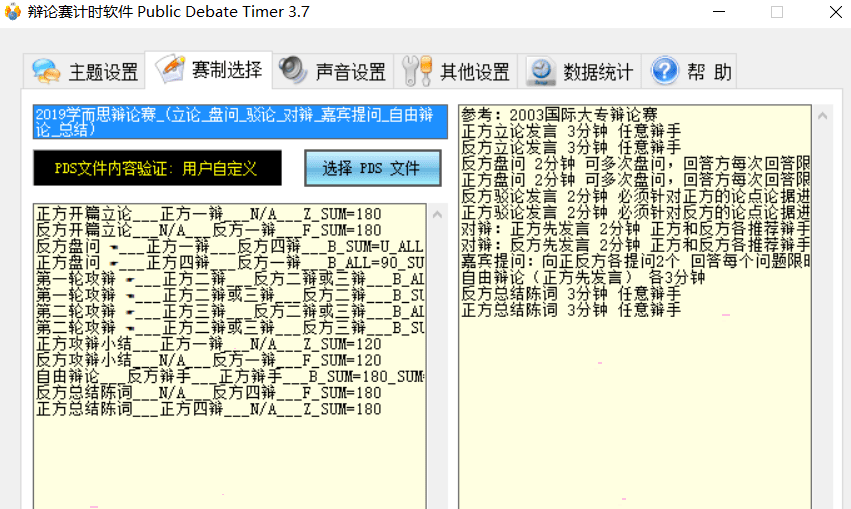This screenshot has width=851, height=509.
Task: Click the speaker icon of 声音设置
Action: click(293, 71)
